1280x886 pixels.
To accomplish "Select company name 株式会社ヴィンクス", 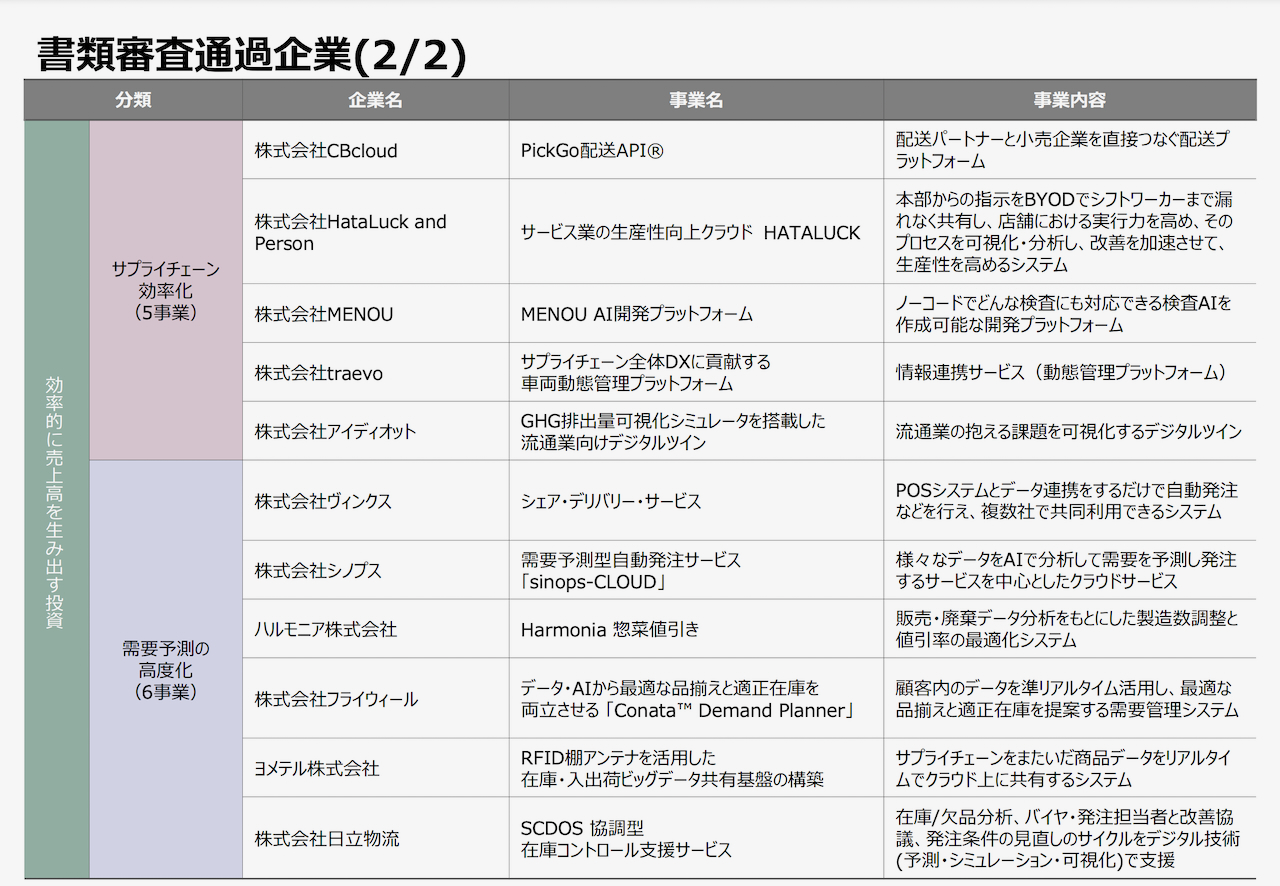I will (x=323, y=501).
